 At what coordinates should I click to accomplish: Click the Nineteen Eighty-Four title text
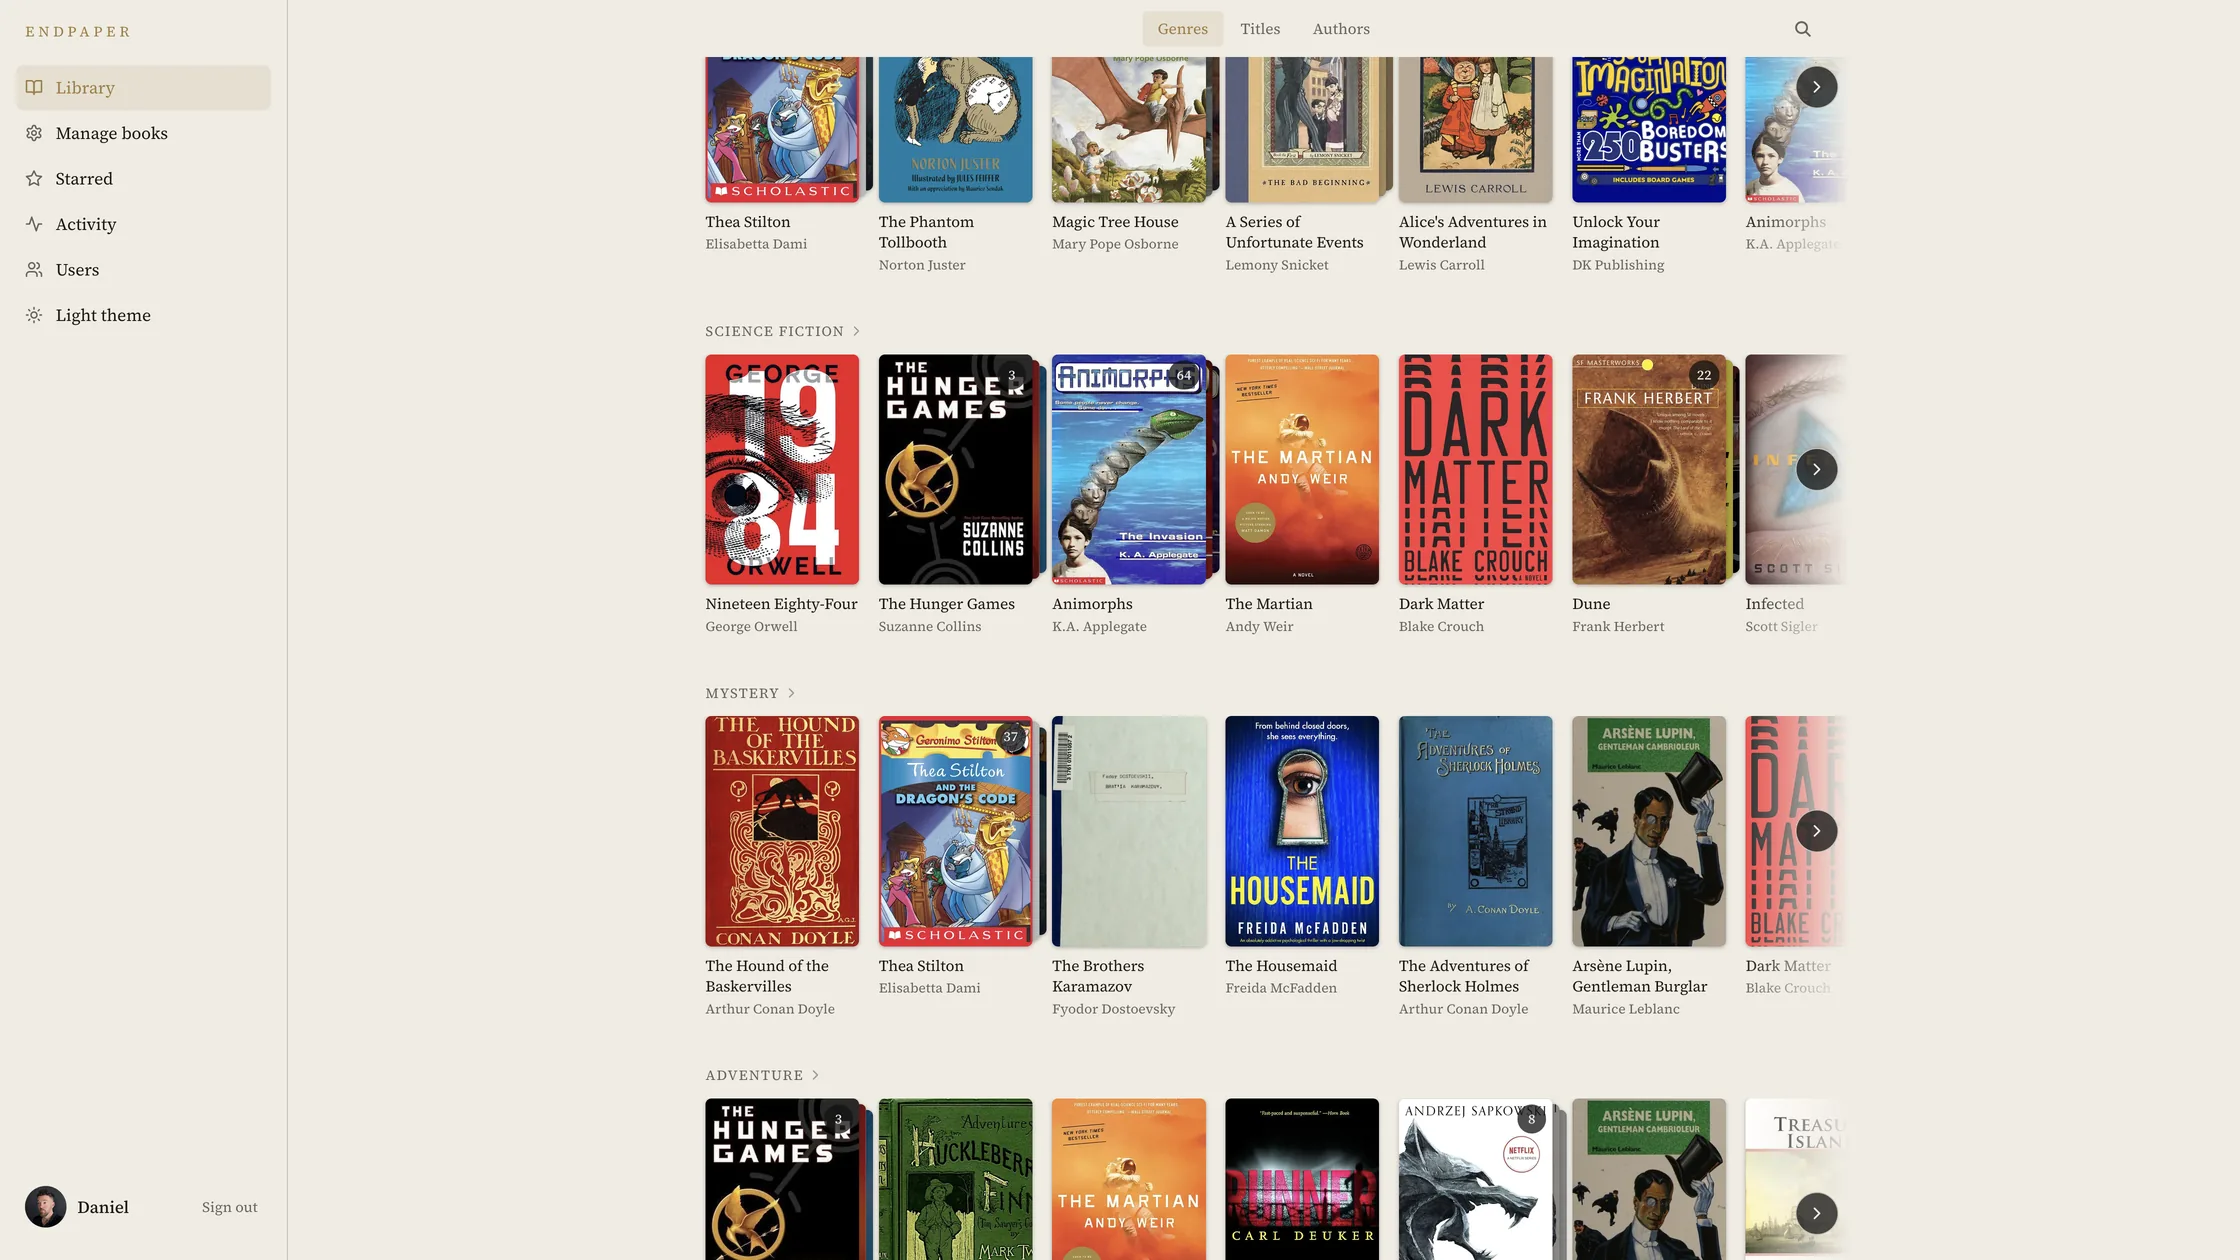coord(781,604)
